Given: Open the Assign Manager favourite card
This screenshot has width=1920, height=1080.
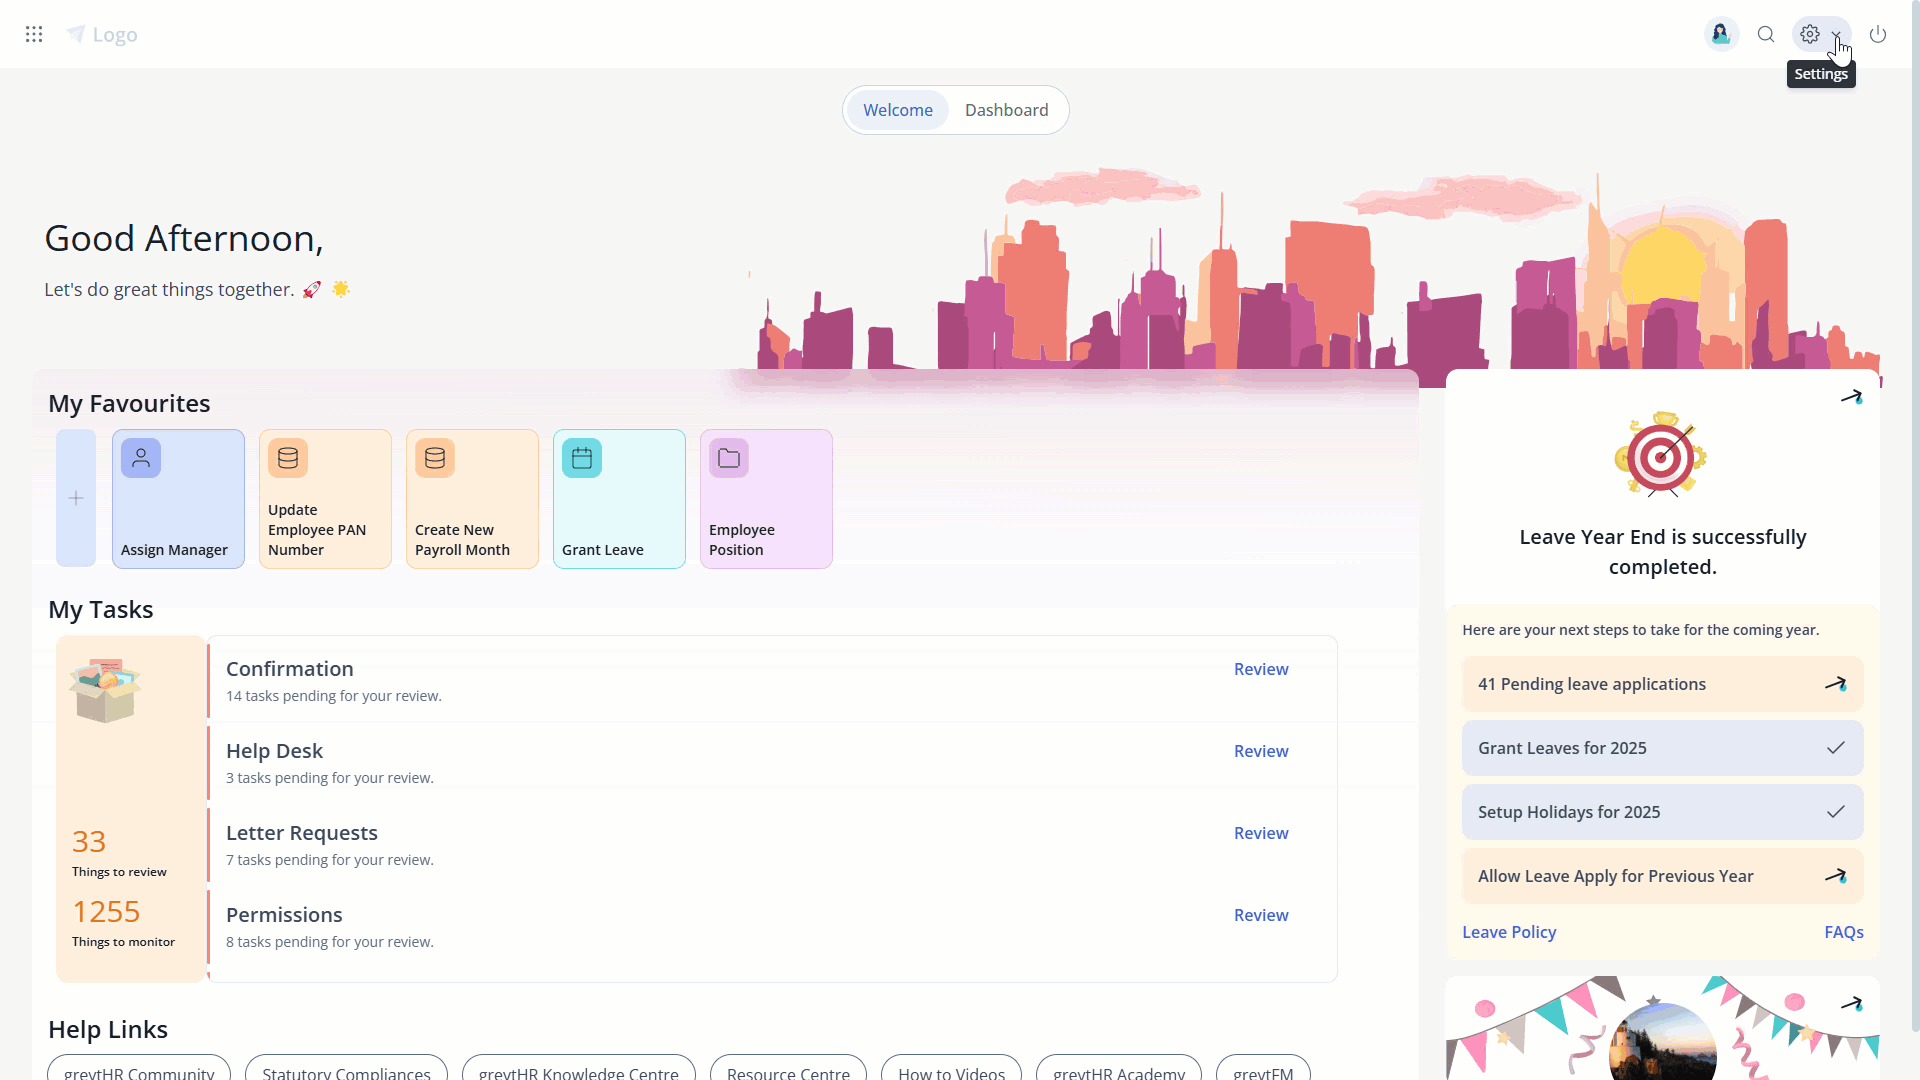Looking at the screenshot, I should [x=178, y=498].
